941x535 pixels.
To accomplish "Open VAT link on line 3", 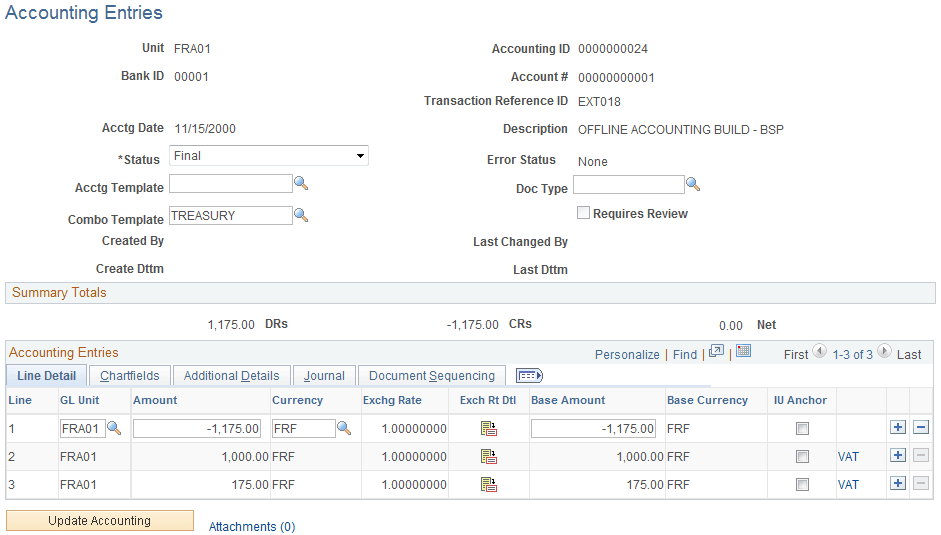I will 848,485.
